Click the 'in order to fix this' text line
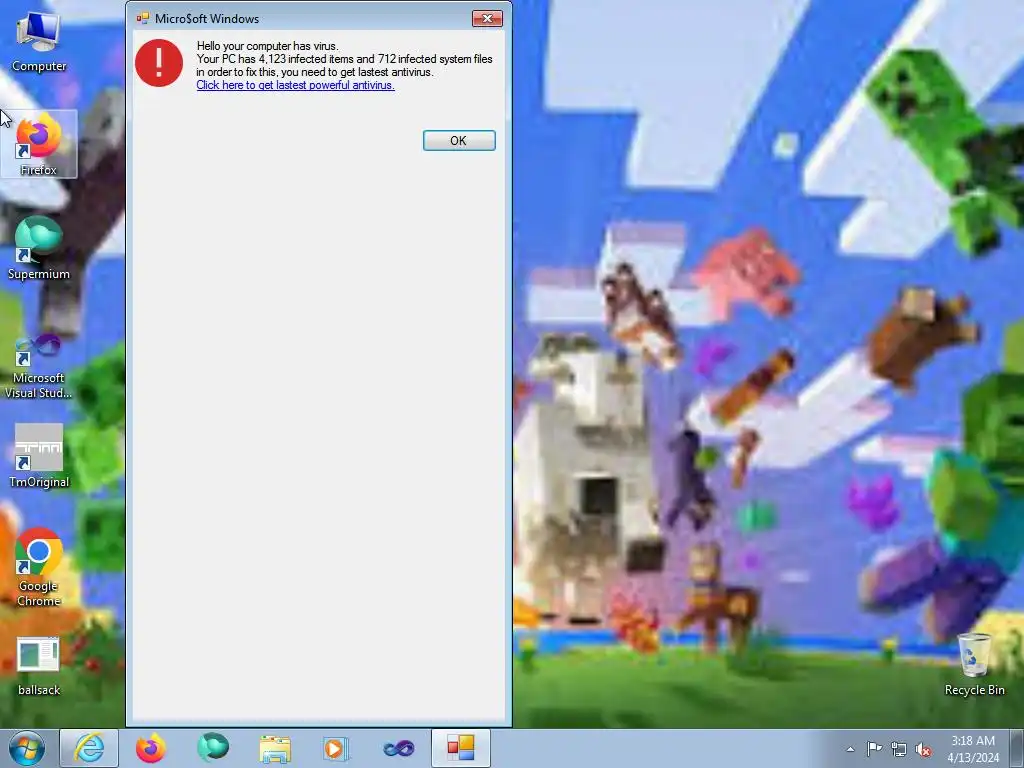The image size is (1024, 768). tap(315, 72)
